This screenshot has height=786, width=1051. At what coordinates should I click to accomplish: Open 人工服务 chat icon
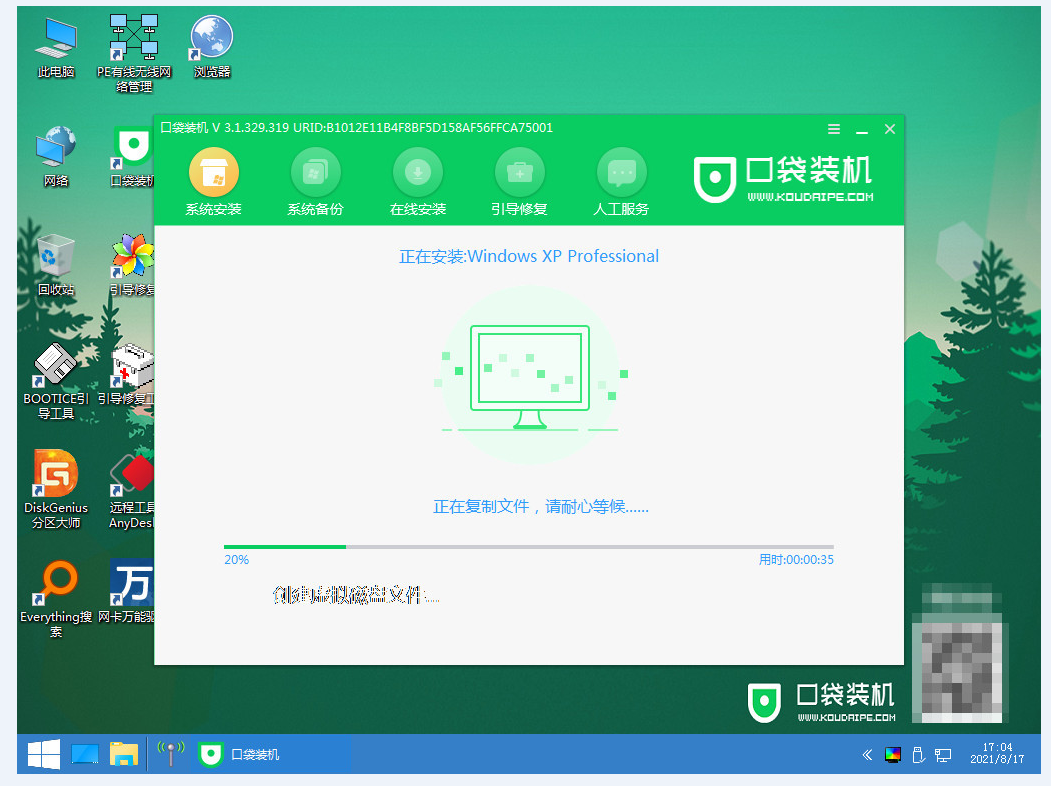tap(621, 173)
